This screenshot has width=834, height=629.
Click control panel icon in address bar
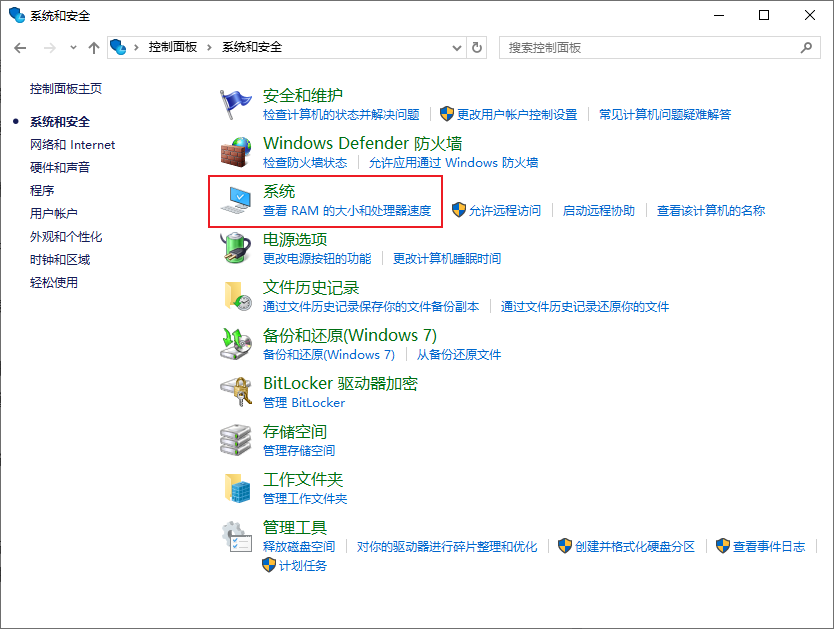(118, 47)
